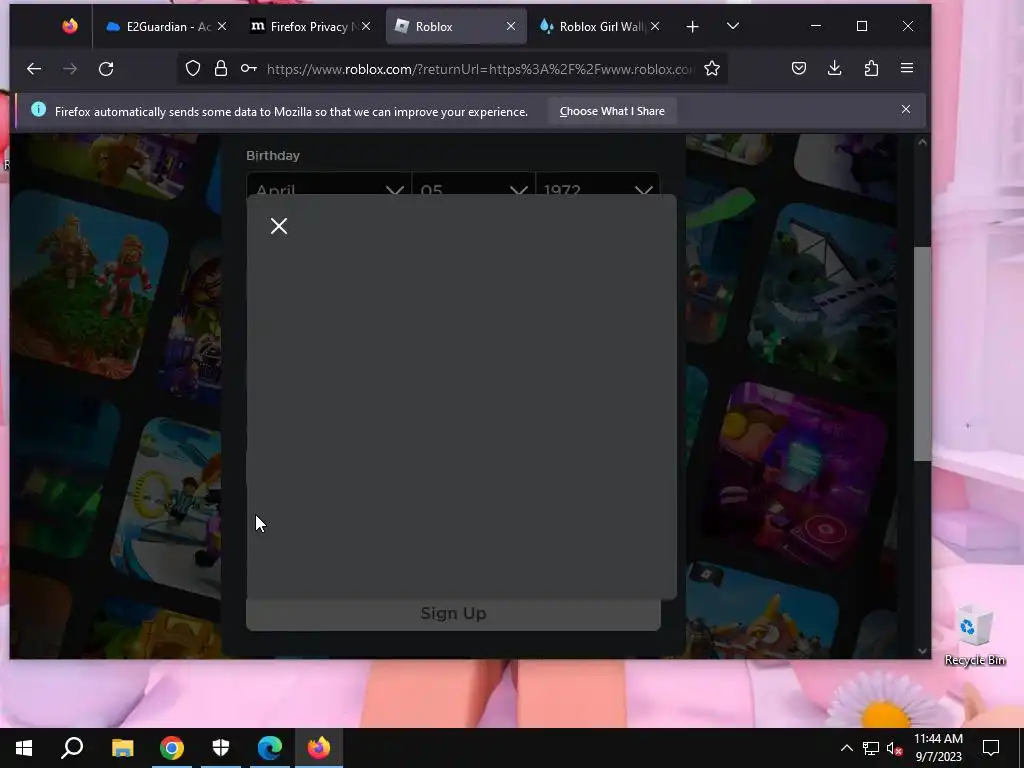
Task: Minimize the Firefox window
Action: (x=816, y=26)
